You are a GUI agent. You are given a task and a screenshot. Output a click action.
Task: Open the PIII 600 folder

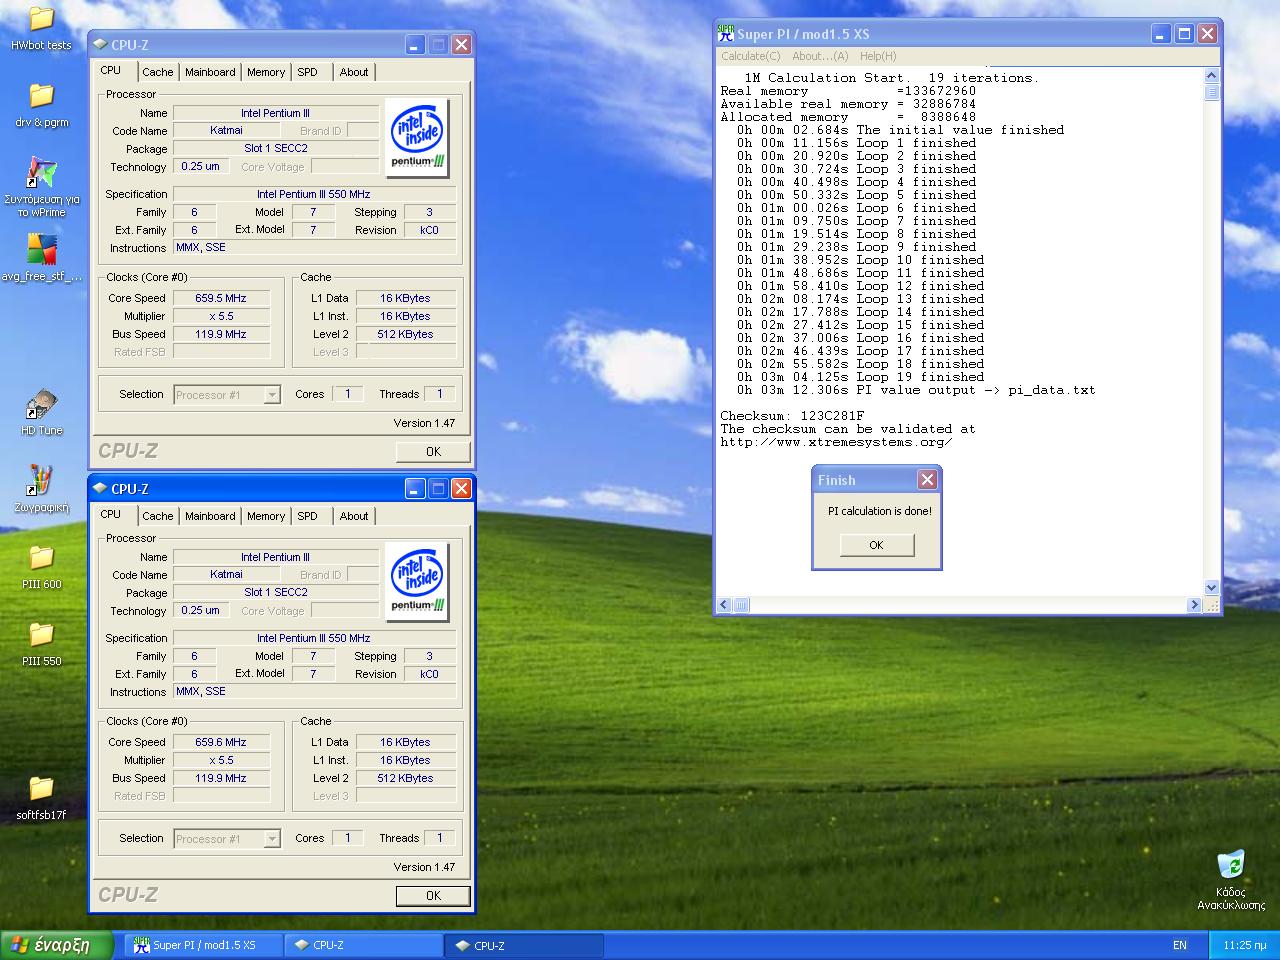point(41,558)
